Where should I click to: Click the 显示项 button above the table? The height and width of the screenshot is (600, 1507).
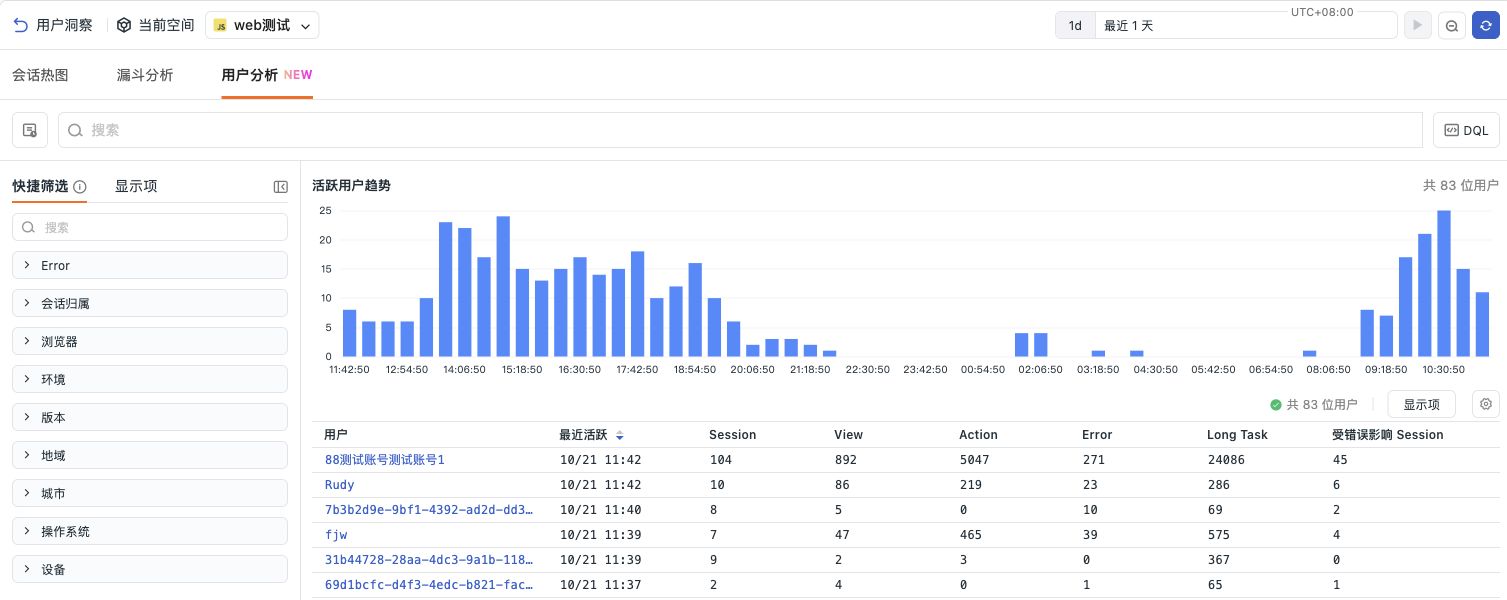[1421, 404]
